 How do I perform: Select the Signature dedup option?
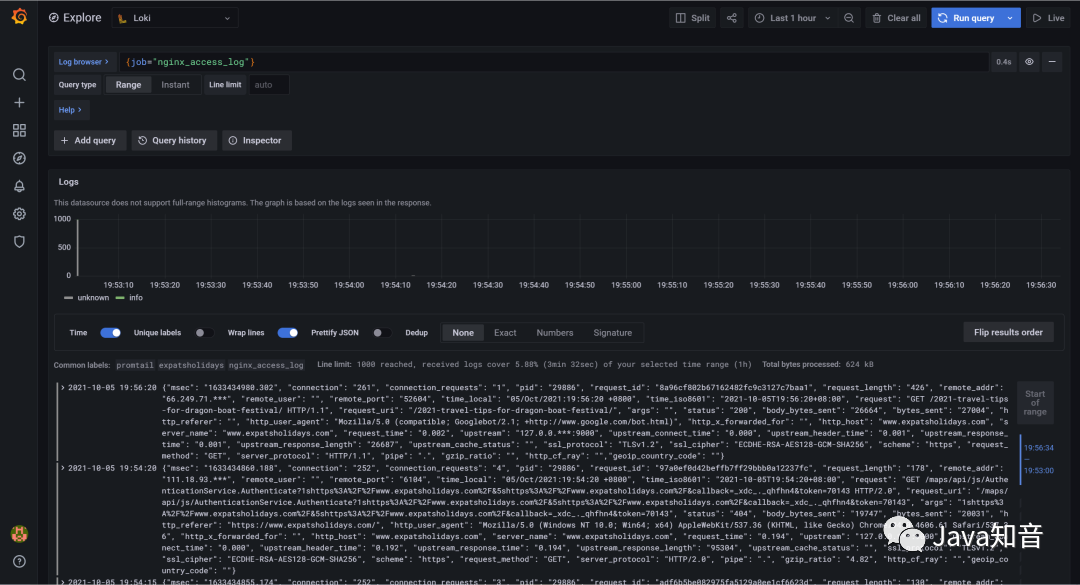pyautogui.click(x=612, y=333)
